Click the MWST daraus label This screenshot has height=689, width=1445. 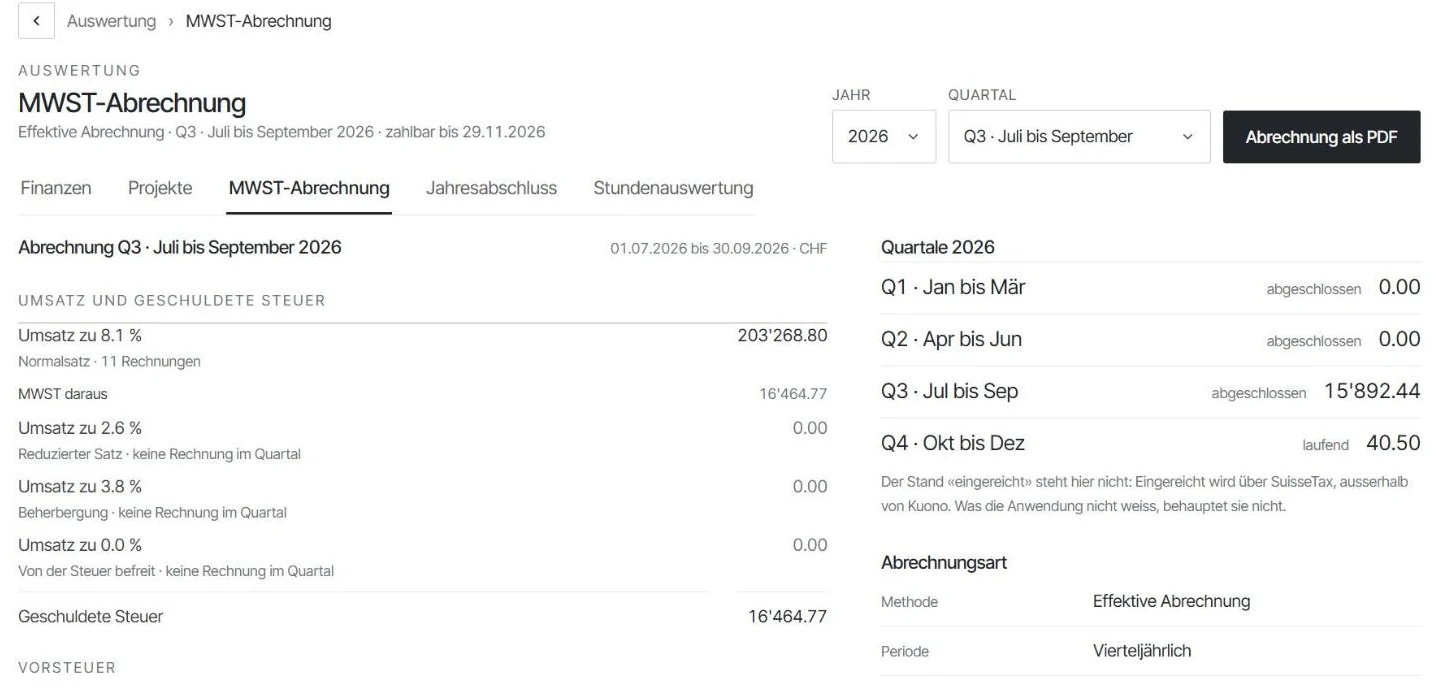[63, 394]
